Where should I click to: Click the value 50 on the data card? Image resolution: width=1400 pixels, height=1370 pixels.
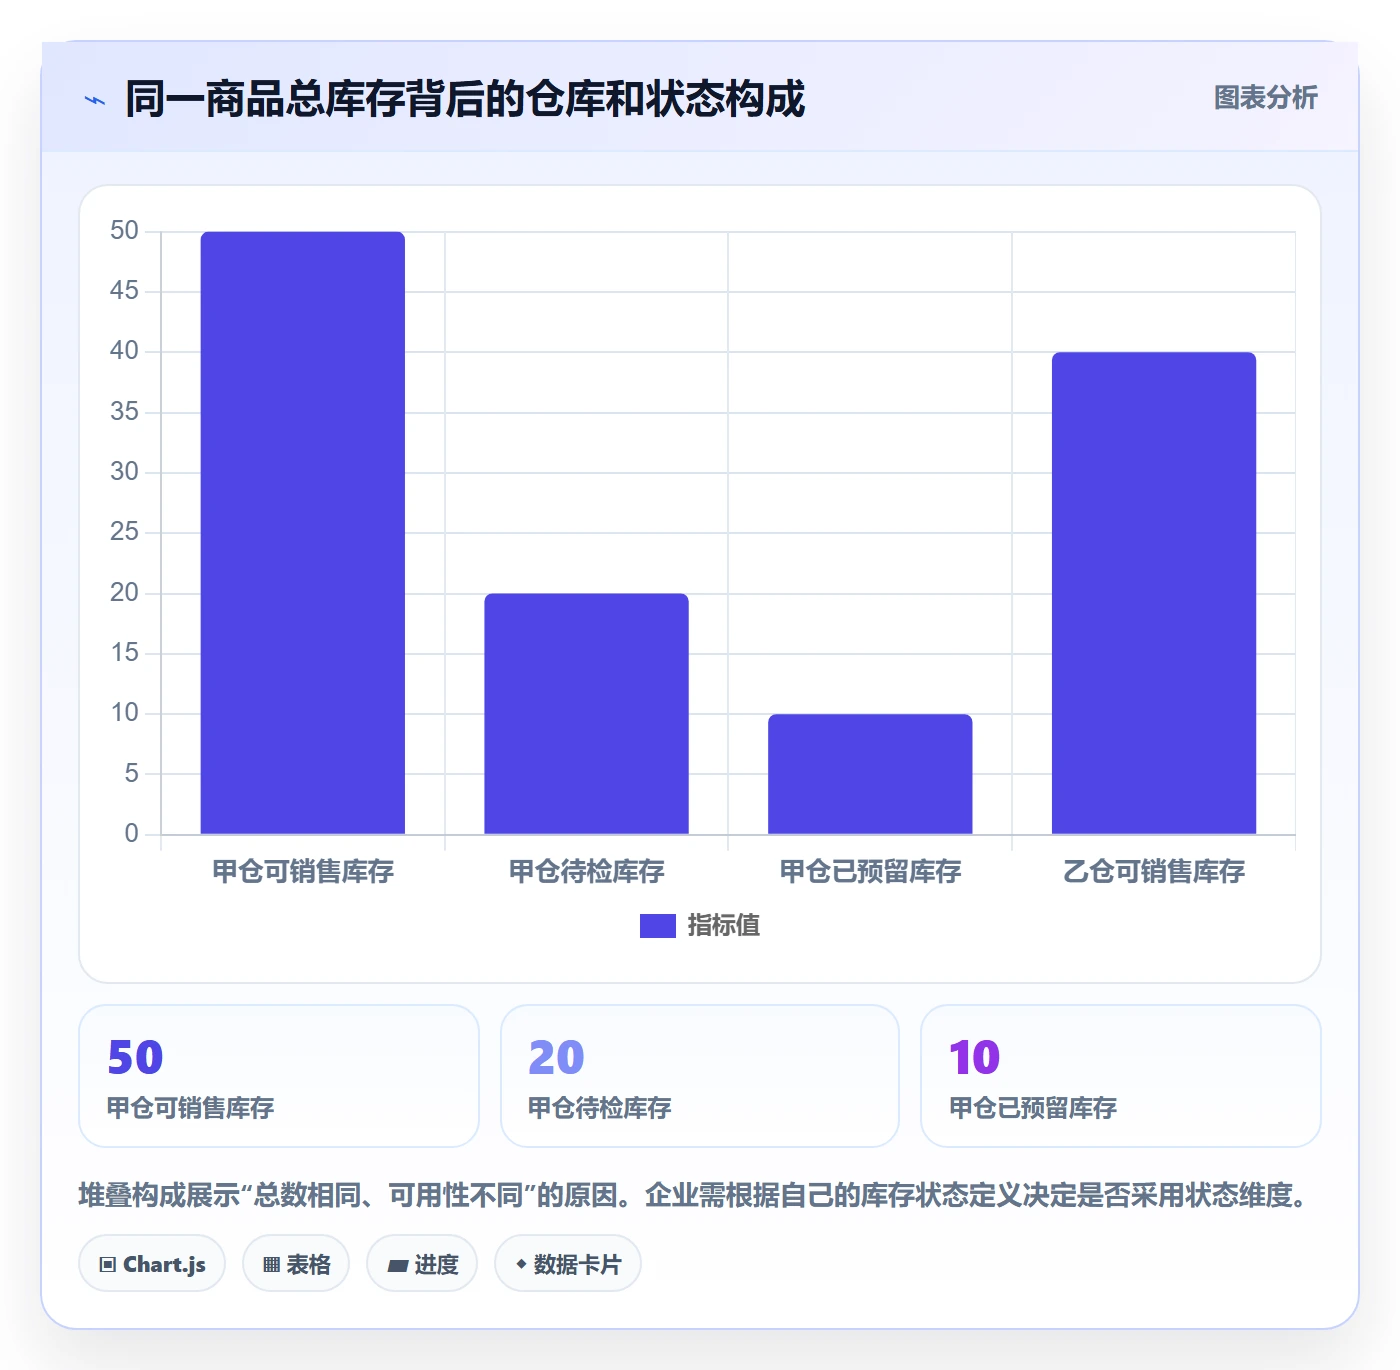pos(135,1058)
